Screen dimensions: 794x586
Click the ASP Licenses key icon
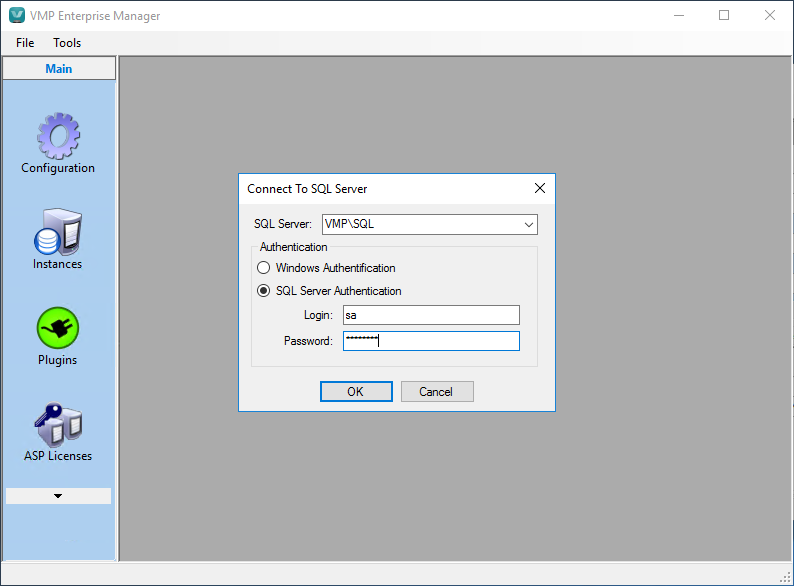58,424
